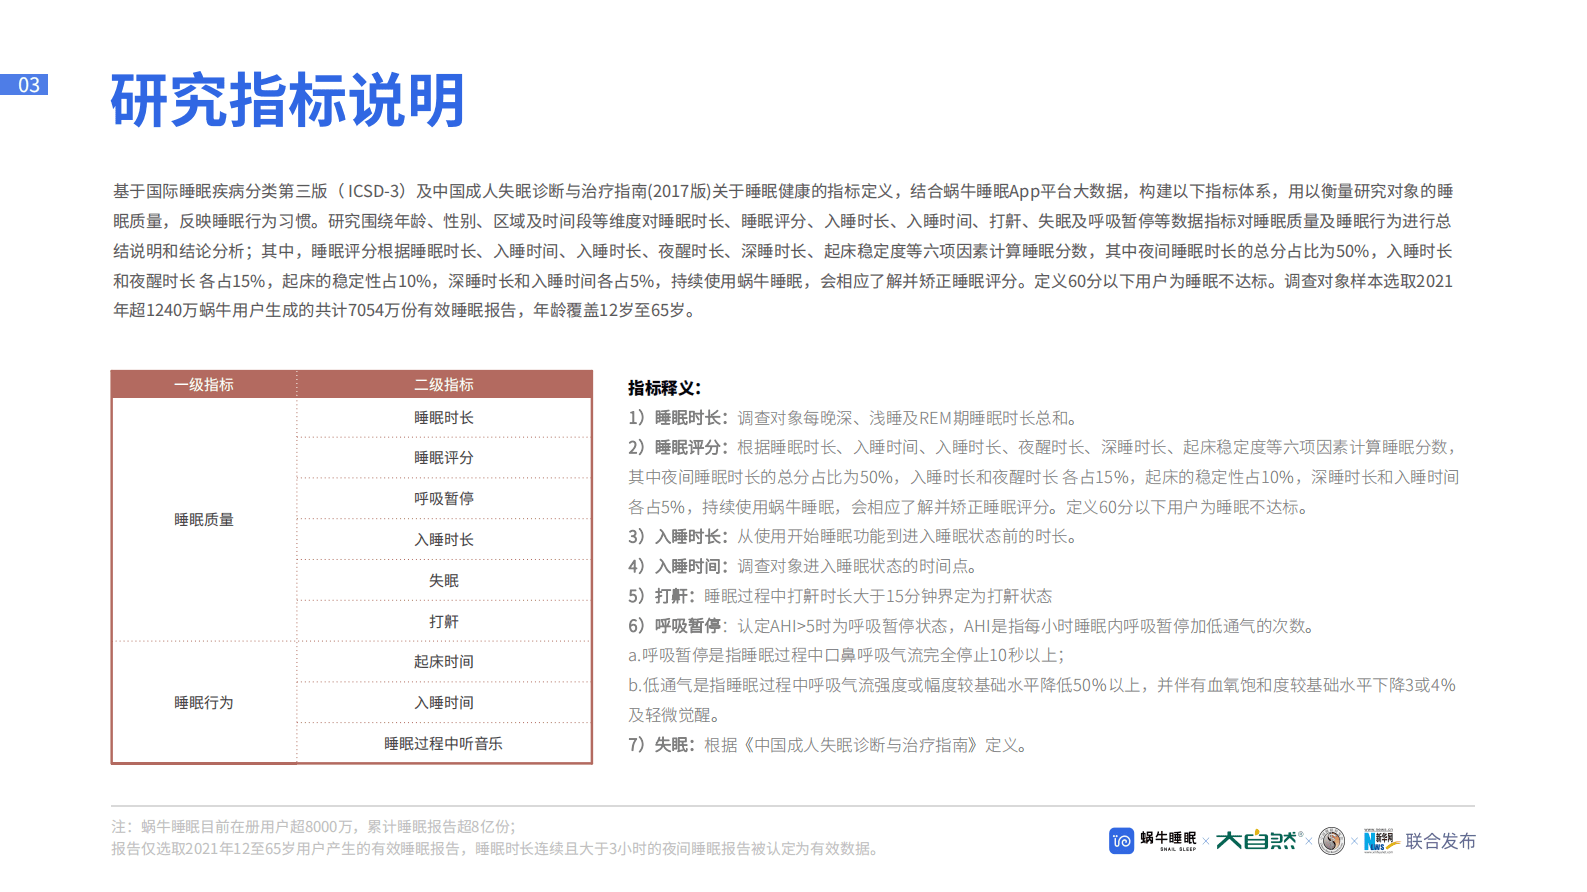Click the title 研究指标说明
The width and height of the screenshot is (1587, 892).
[x=288, y=100]
